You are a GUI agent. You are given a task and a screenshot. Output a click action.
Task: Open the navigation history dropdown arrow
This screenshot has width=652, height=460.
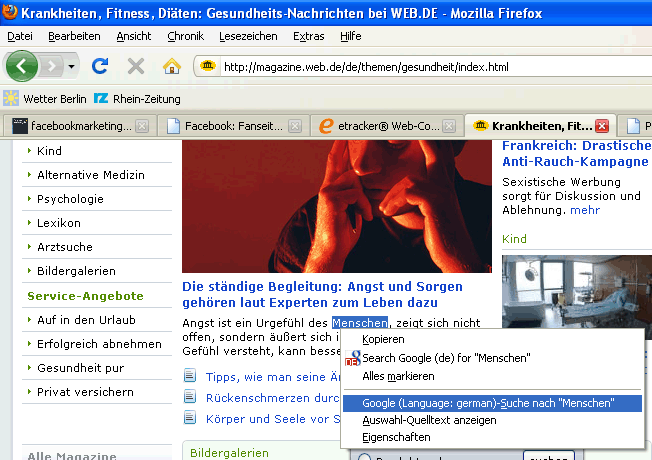[x=71, y=66]
